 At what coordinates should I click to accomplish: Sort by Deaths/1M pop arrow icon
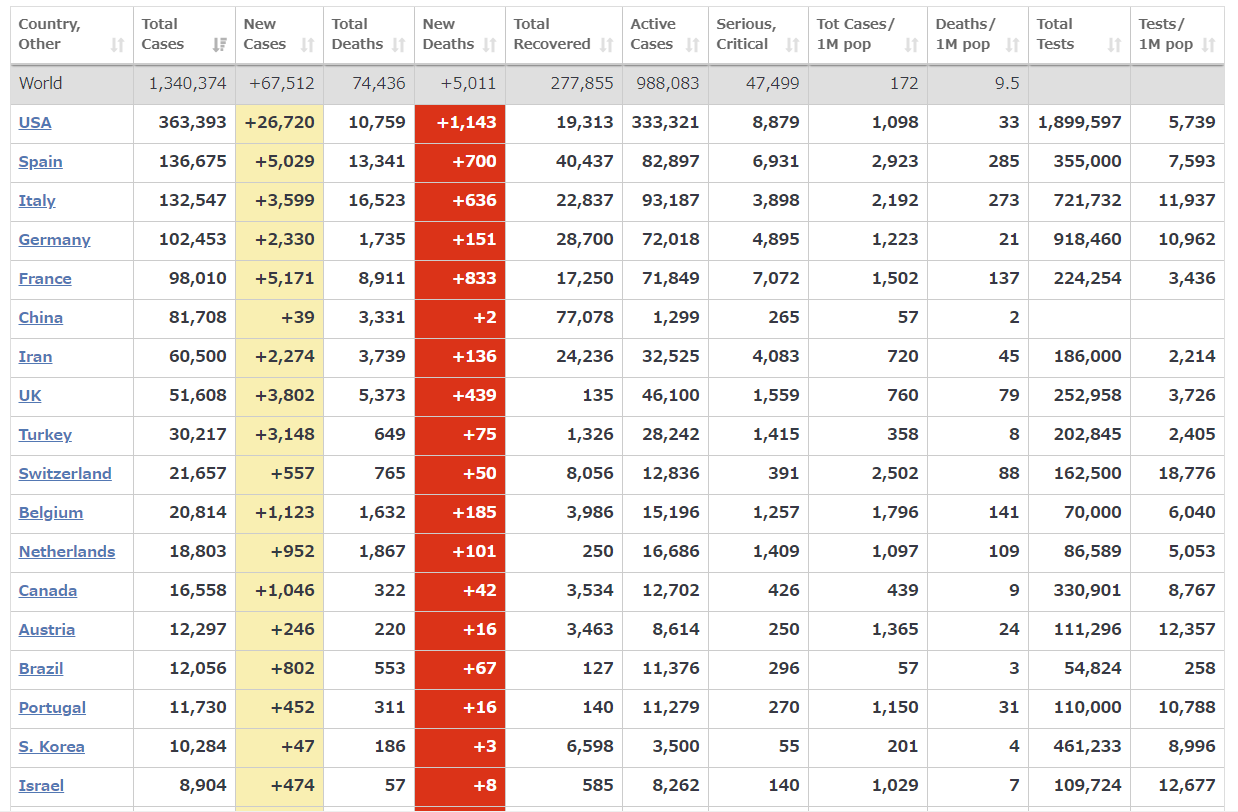[1013, 45]
